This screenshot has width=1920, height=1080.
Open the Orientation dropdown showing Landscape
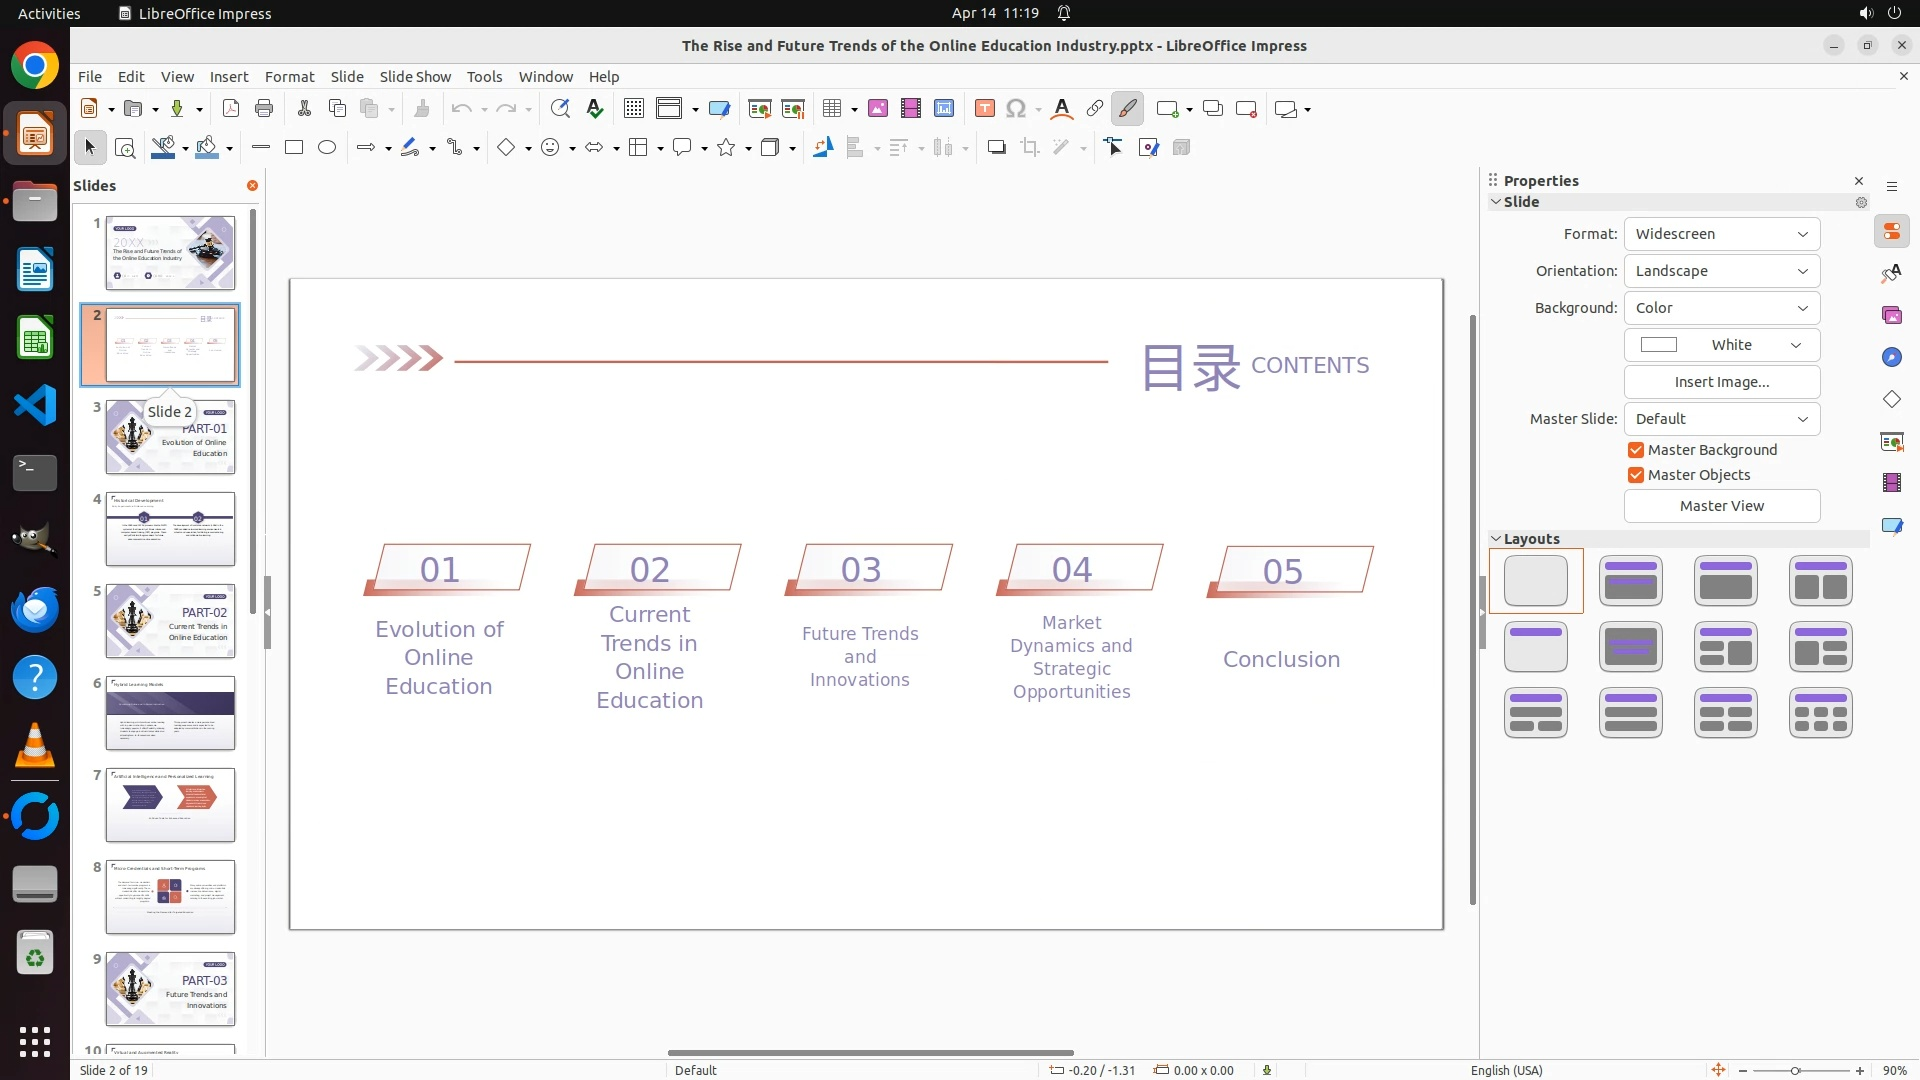click(1721, 271)
